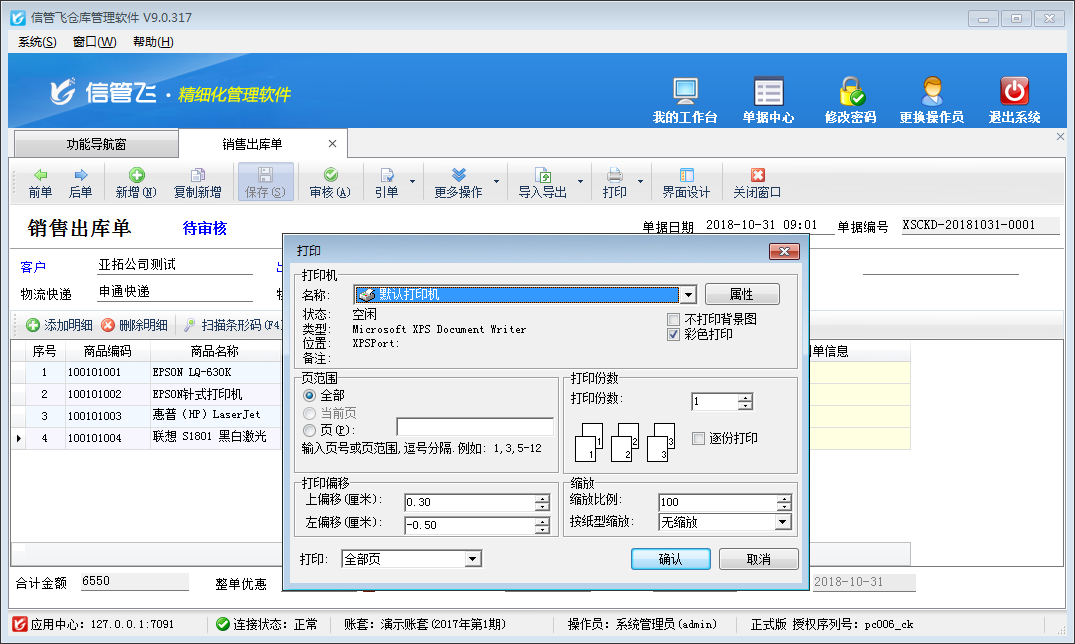Image resolution: width=1075 pixels, height=644 pixels.
Task: Open 打印 全部页 dropdown
Action: coord(473,559)
